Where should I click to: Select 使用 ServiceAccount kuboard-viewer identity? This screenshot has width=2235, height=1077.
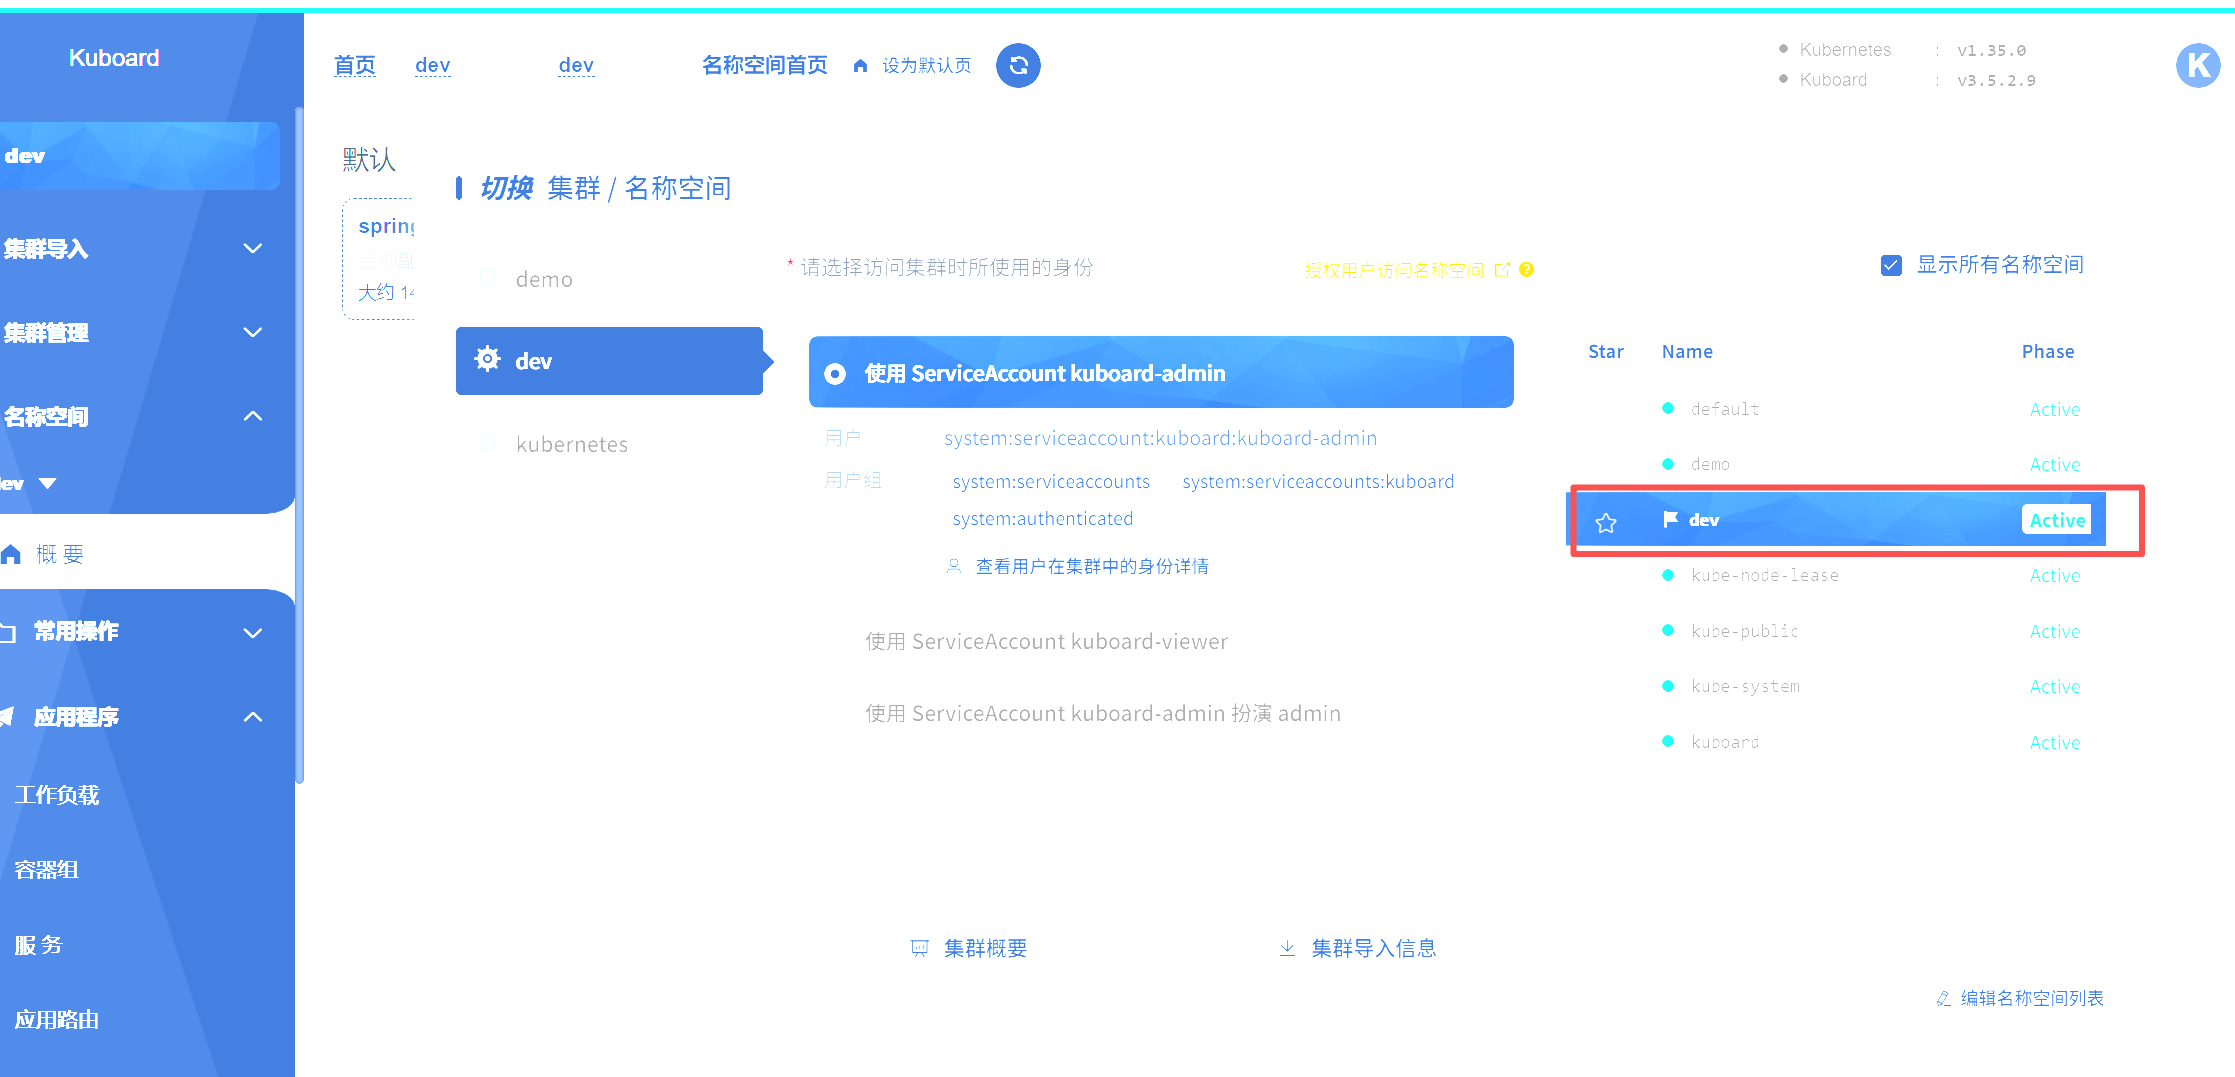tap(1046, 642)
